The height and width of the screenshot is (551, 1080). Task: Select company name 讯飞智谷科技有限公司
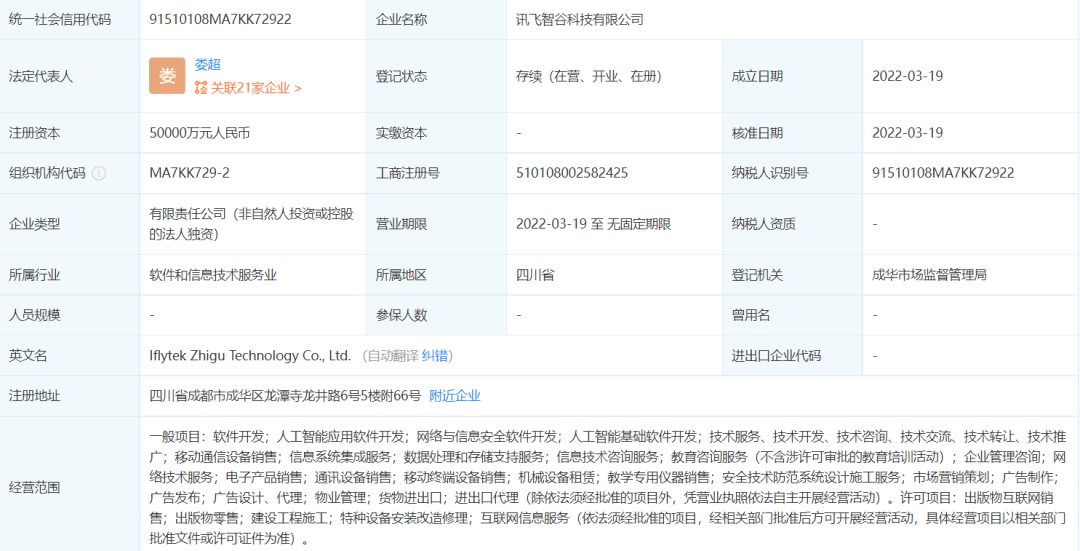point(580,20)
